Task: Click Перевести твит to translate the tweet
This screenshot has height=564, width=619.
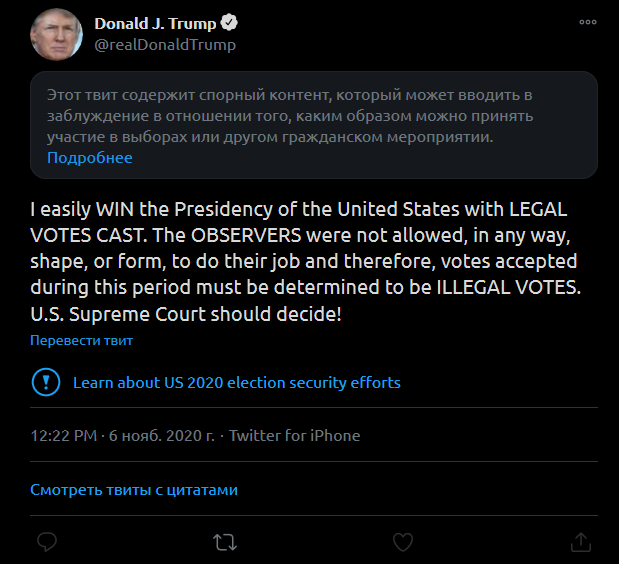Action: point(81,340)
